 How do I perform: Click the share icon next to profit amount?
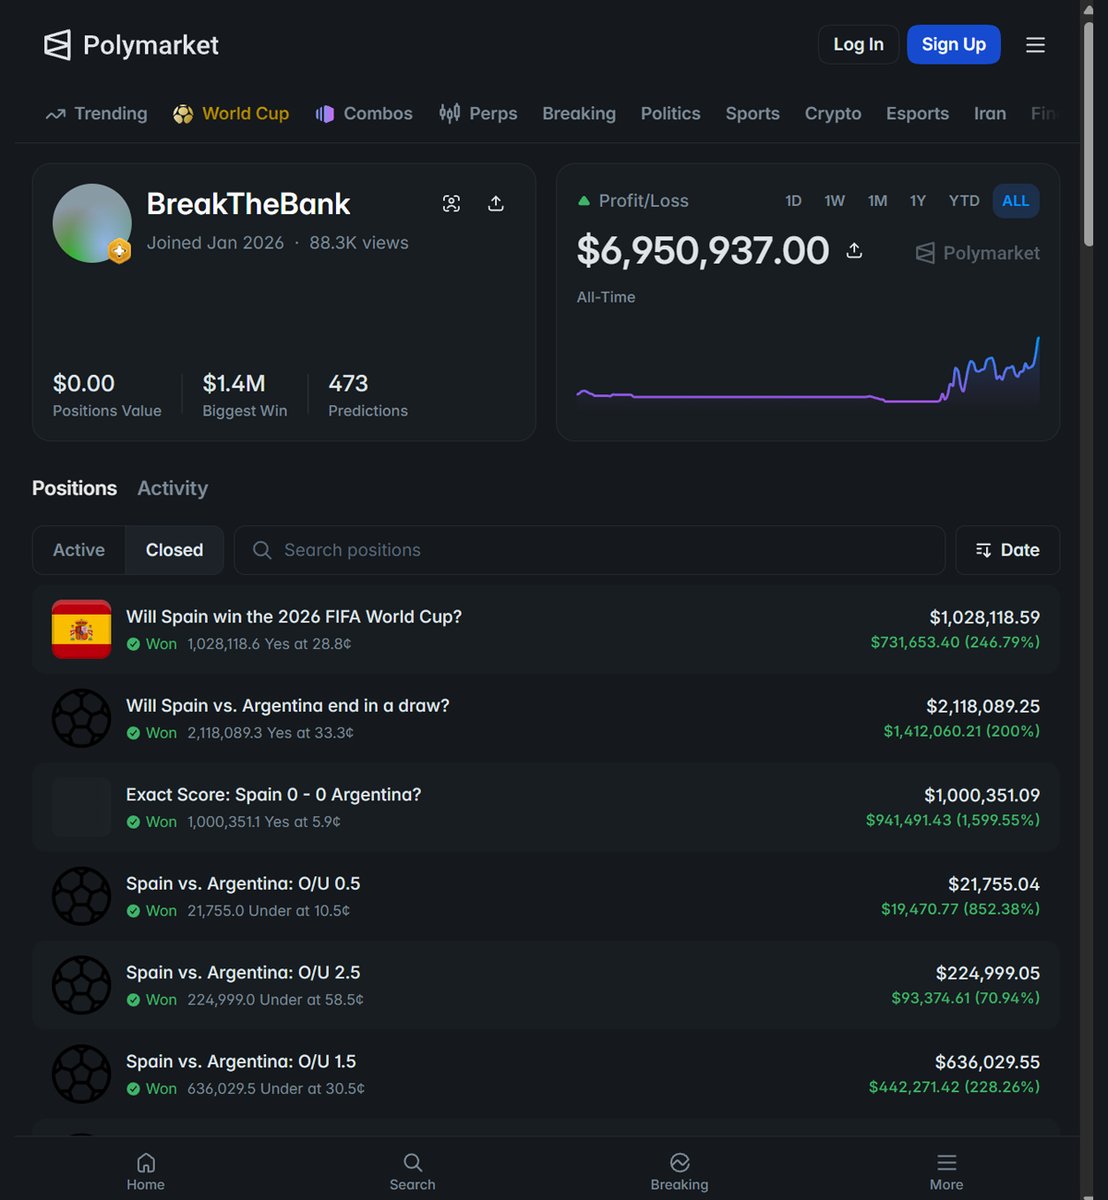click(x=854, y=250)
